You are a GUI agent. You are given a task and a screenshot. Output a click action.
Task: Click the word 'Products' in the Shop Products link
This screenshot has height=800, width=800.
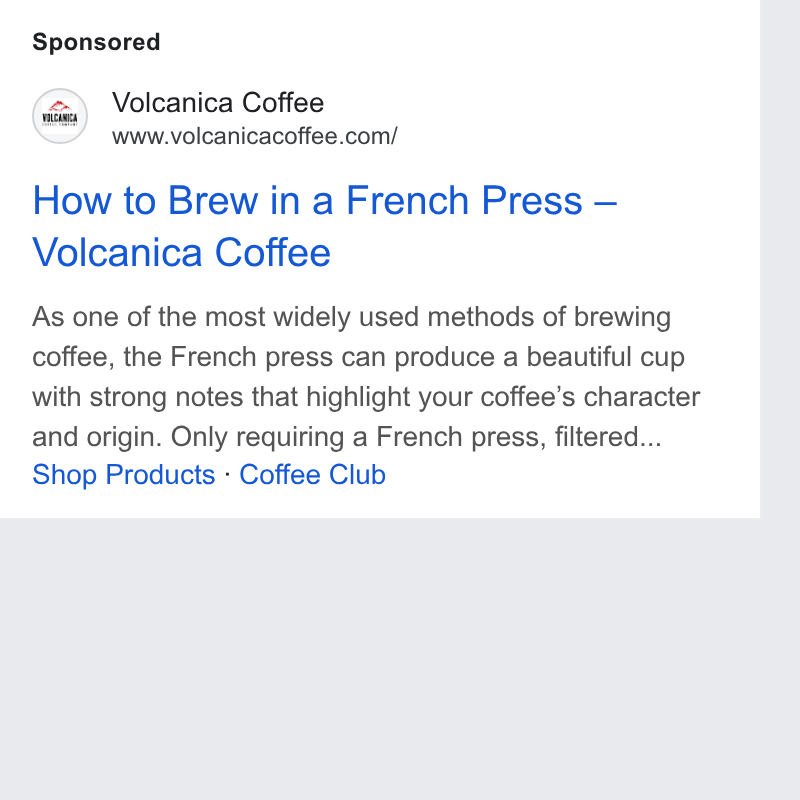(160, 475)
